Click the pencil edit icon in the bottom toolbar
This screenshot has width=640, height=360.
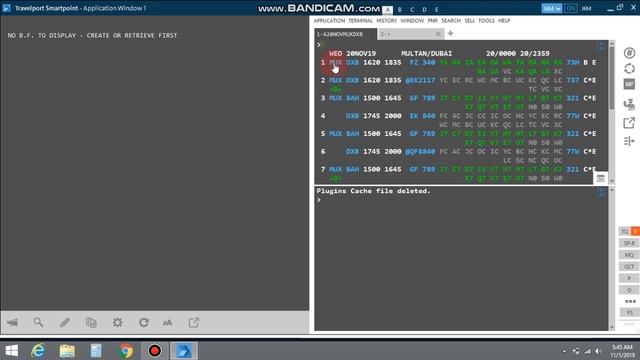tap(65, 322)
